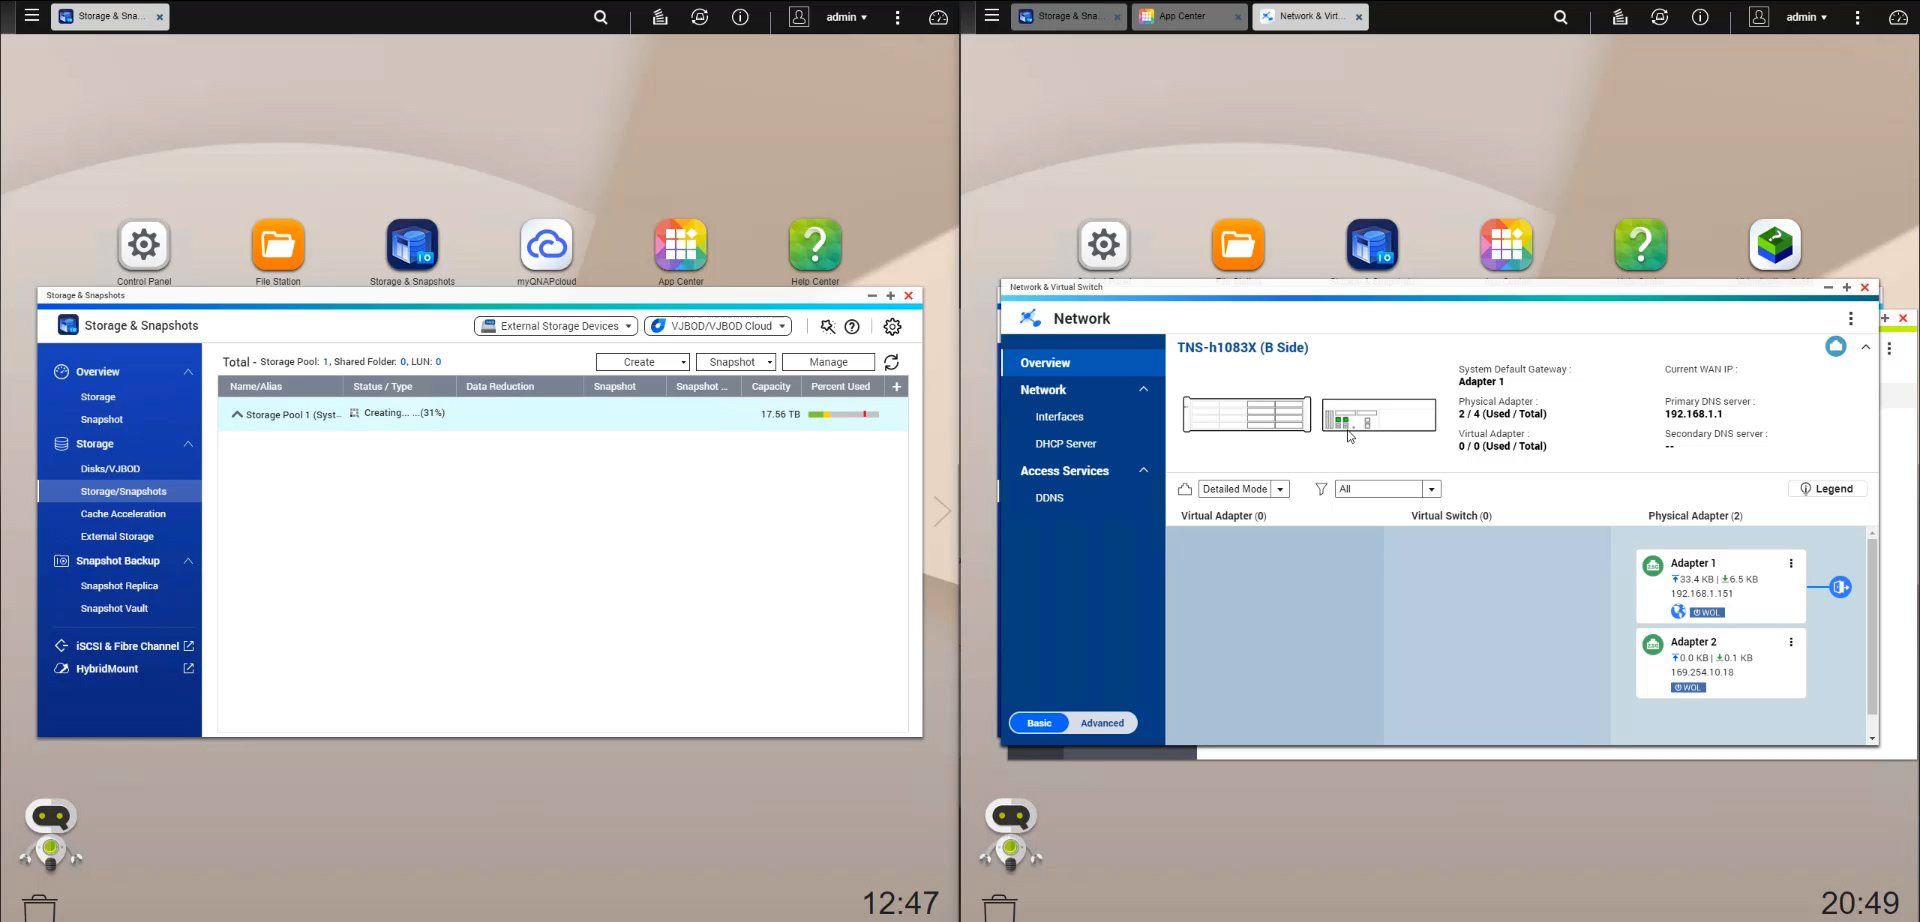Screen dimensions: 1920x922
Task: Expand the Detailed Mode dropdown
Action: coord(1244,489)
